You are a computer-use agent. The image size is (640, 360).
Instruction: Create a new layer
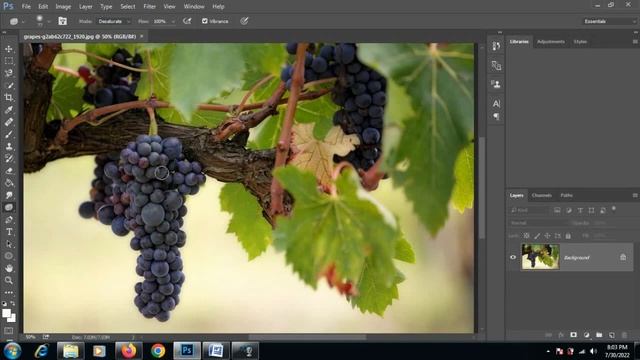[611, 335]
